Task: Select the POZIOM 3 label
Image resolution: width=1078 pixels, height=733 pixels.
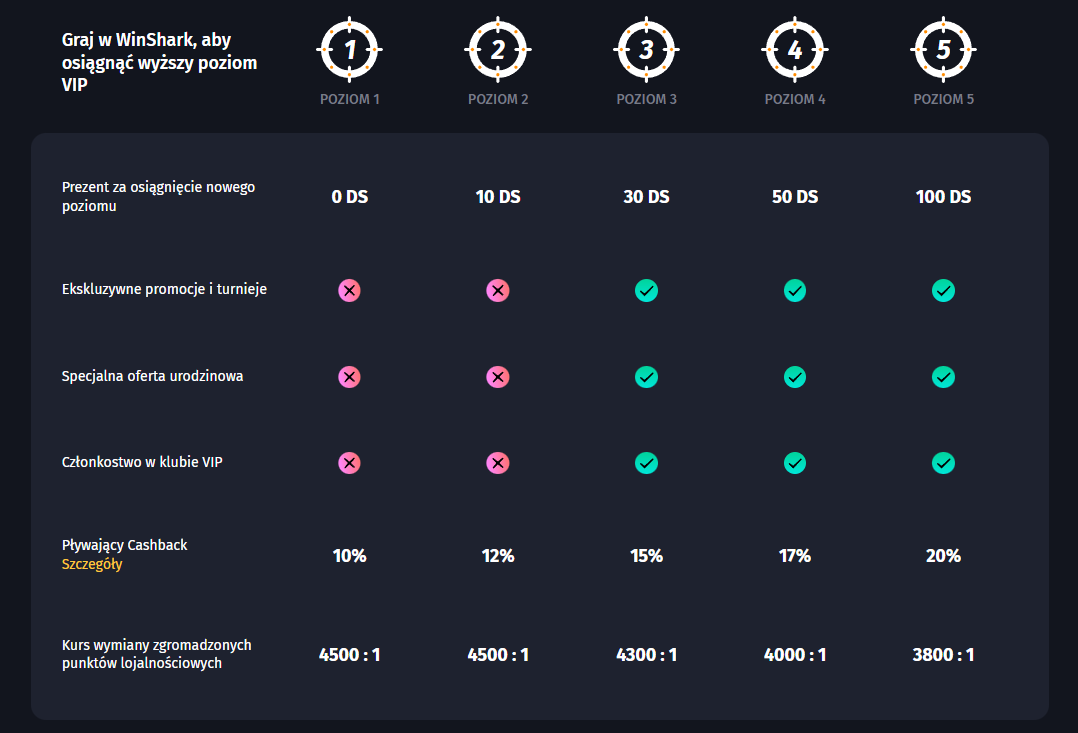Action: point(646,99)
